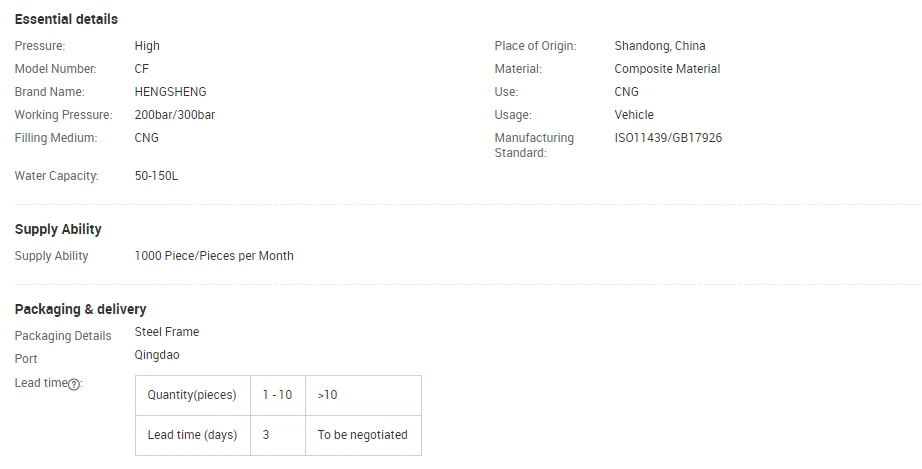Screen dimensions: 922x469
Task: Click the ISO11439/GB17926 standard text
Action: click(668, 138)
